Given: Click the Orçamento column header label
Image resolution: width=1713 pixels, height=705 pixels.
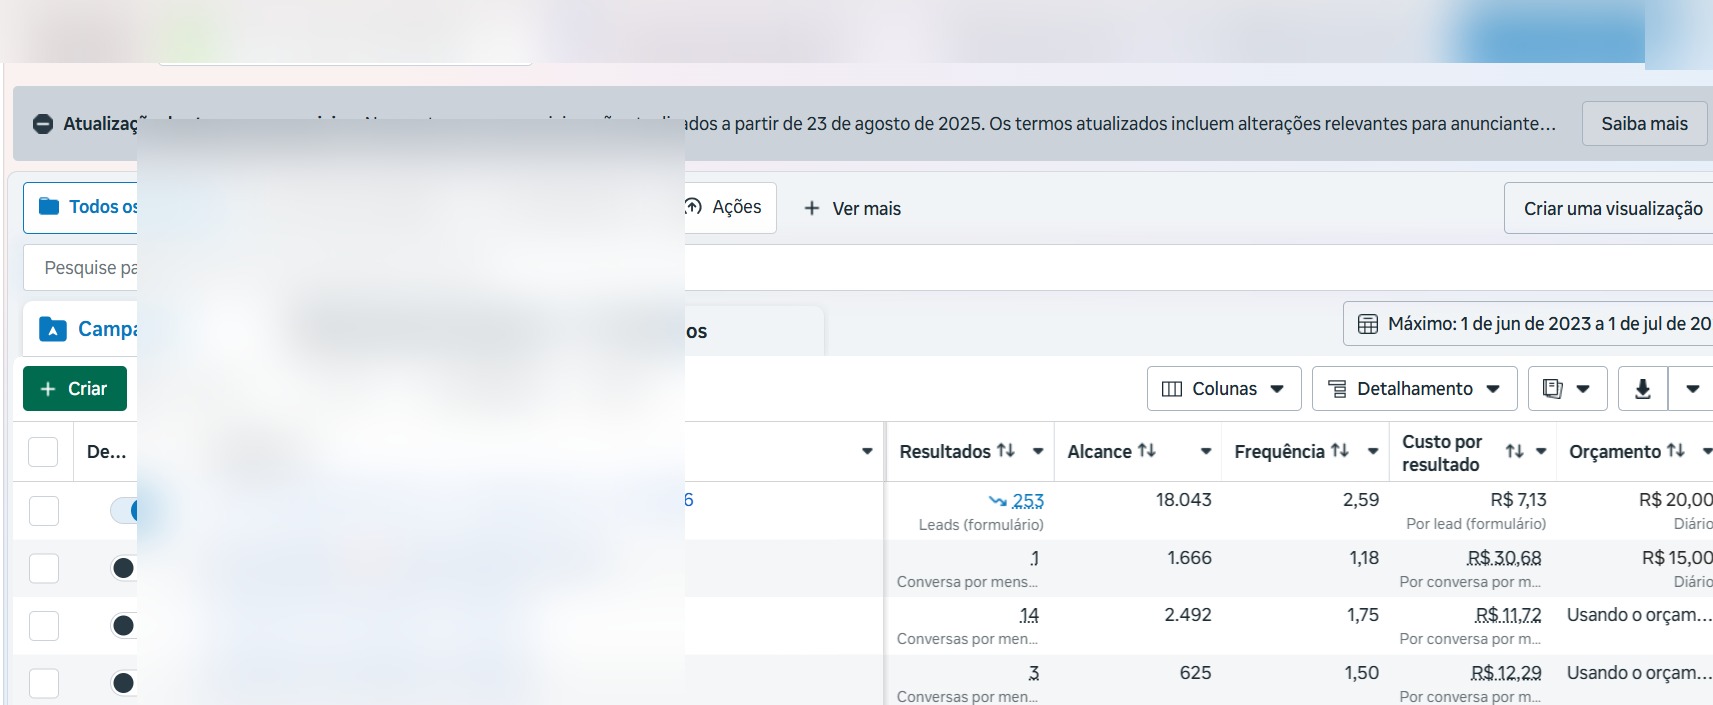Looking at the screenshot, I should tap(1614, 452).
